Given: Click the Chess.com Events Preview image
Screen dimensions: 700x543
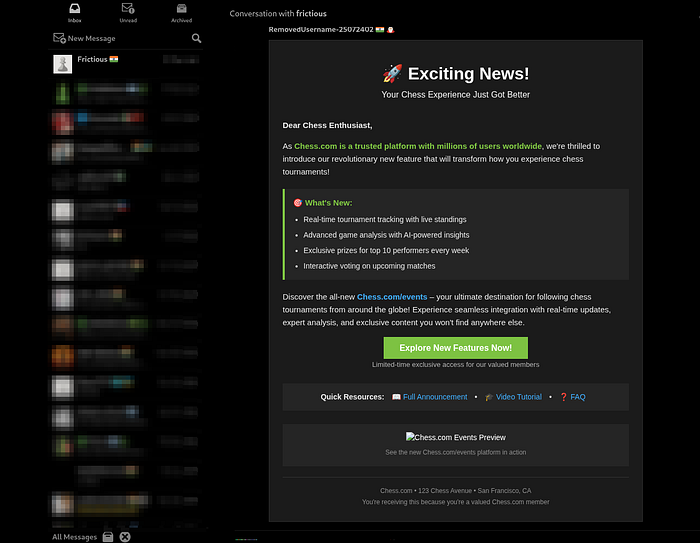Looking at the screenshot, I should 455,437.
